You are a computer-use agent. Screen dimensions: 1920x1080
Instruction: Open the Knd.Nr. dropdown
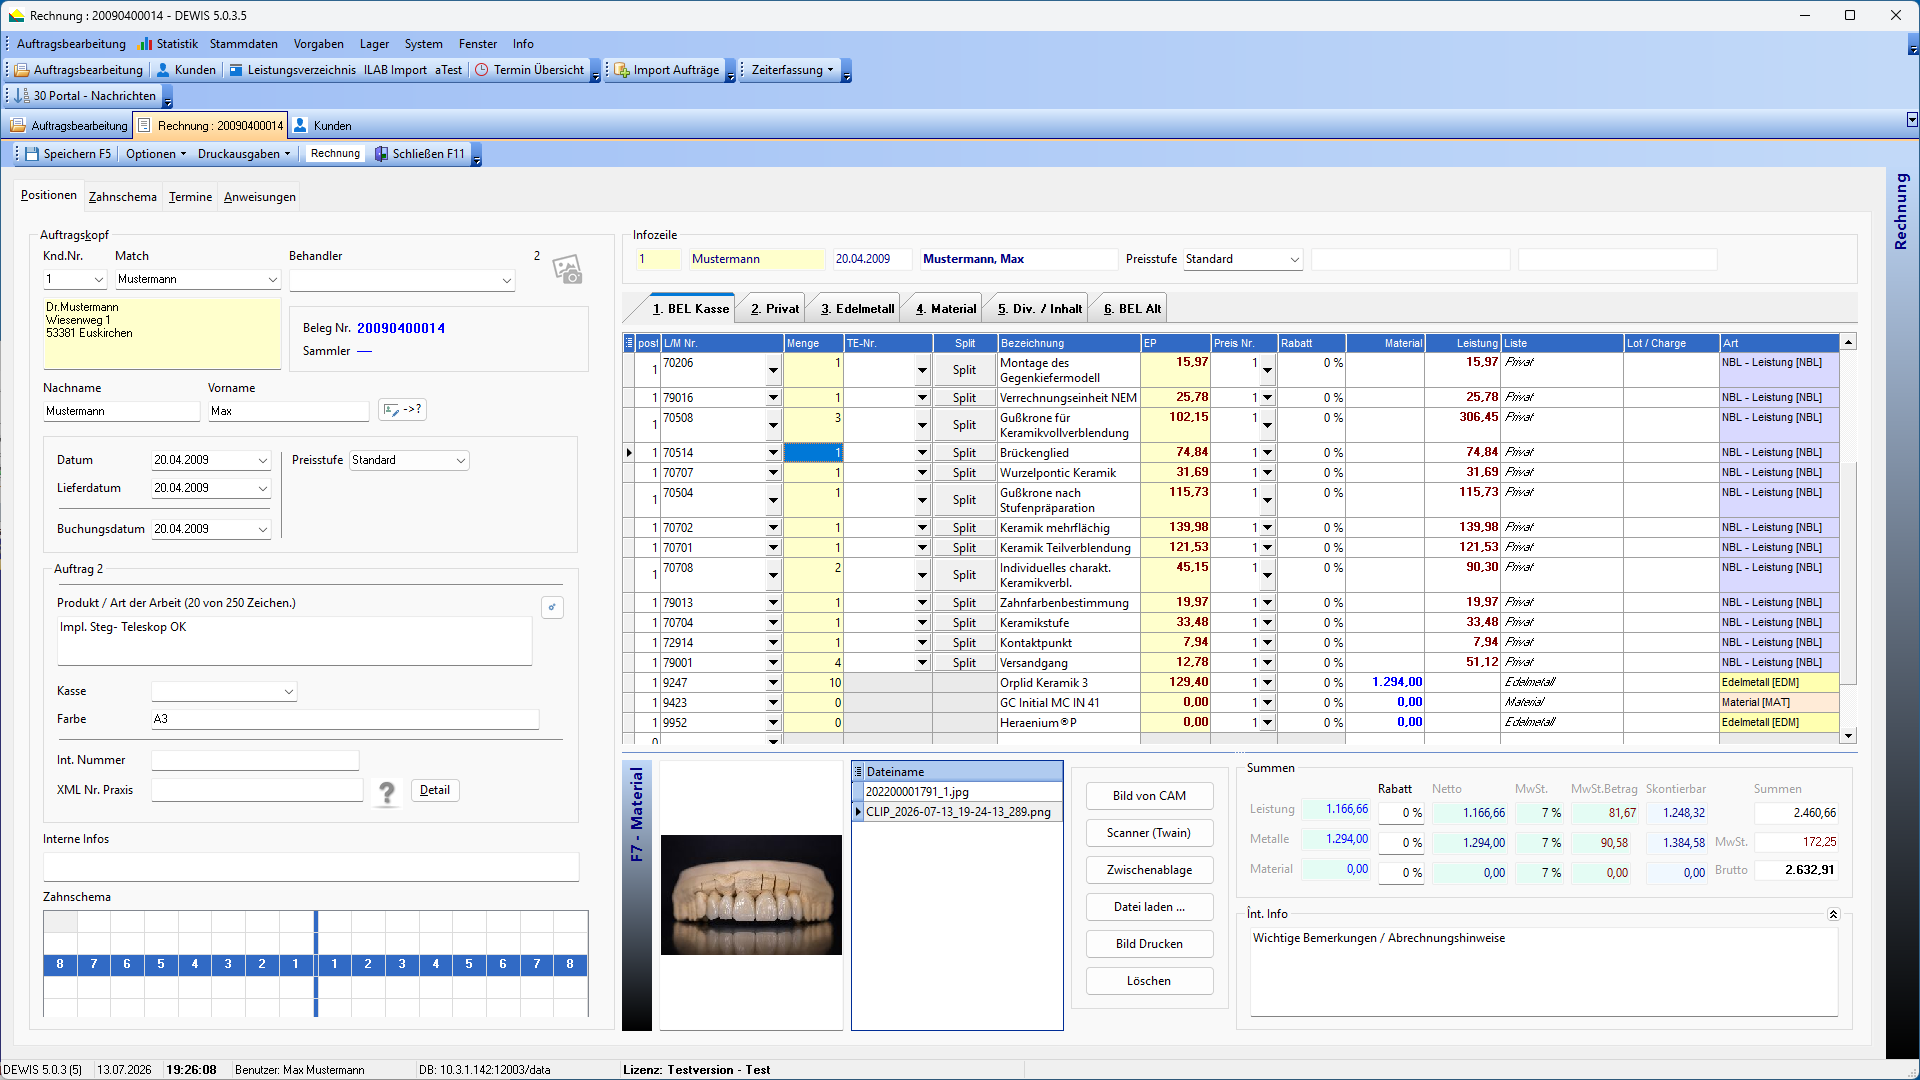tap(98, 280)
